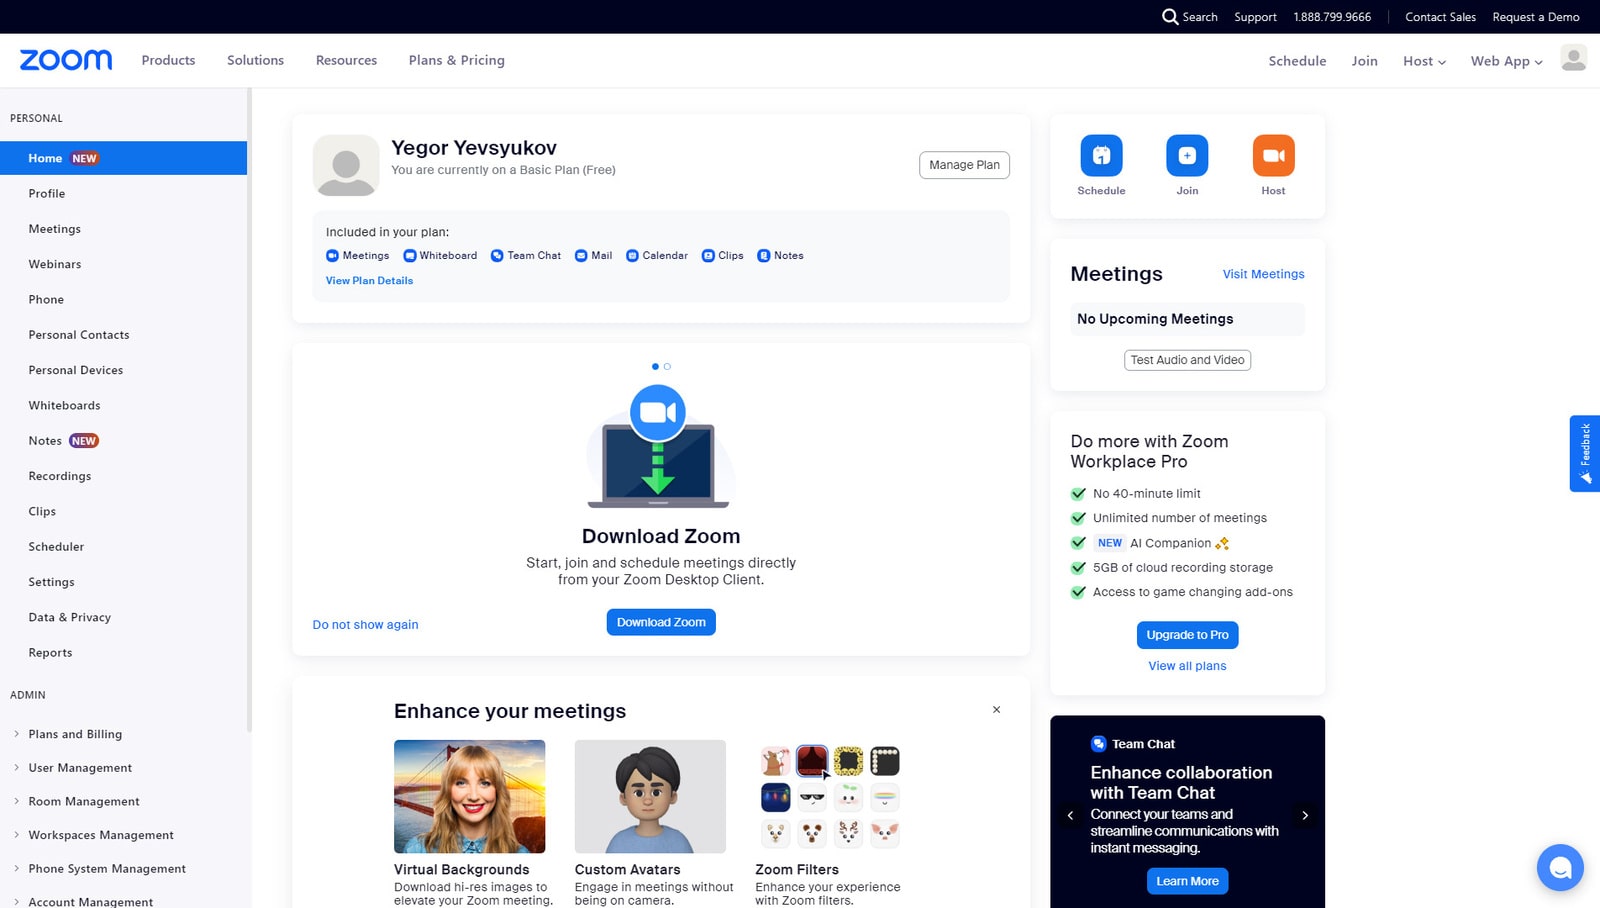
Task: Go to next Team Chat slide arrow
Action: pos(1305,816)
